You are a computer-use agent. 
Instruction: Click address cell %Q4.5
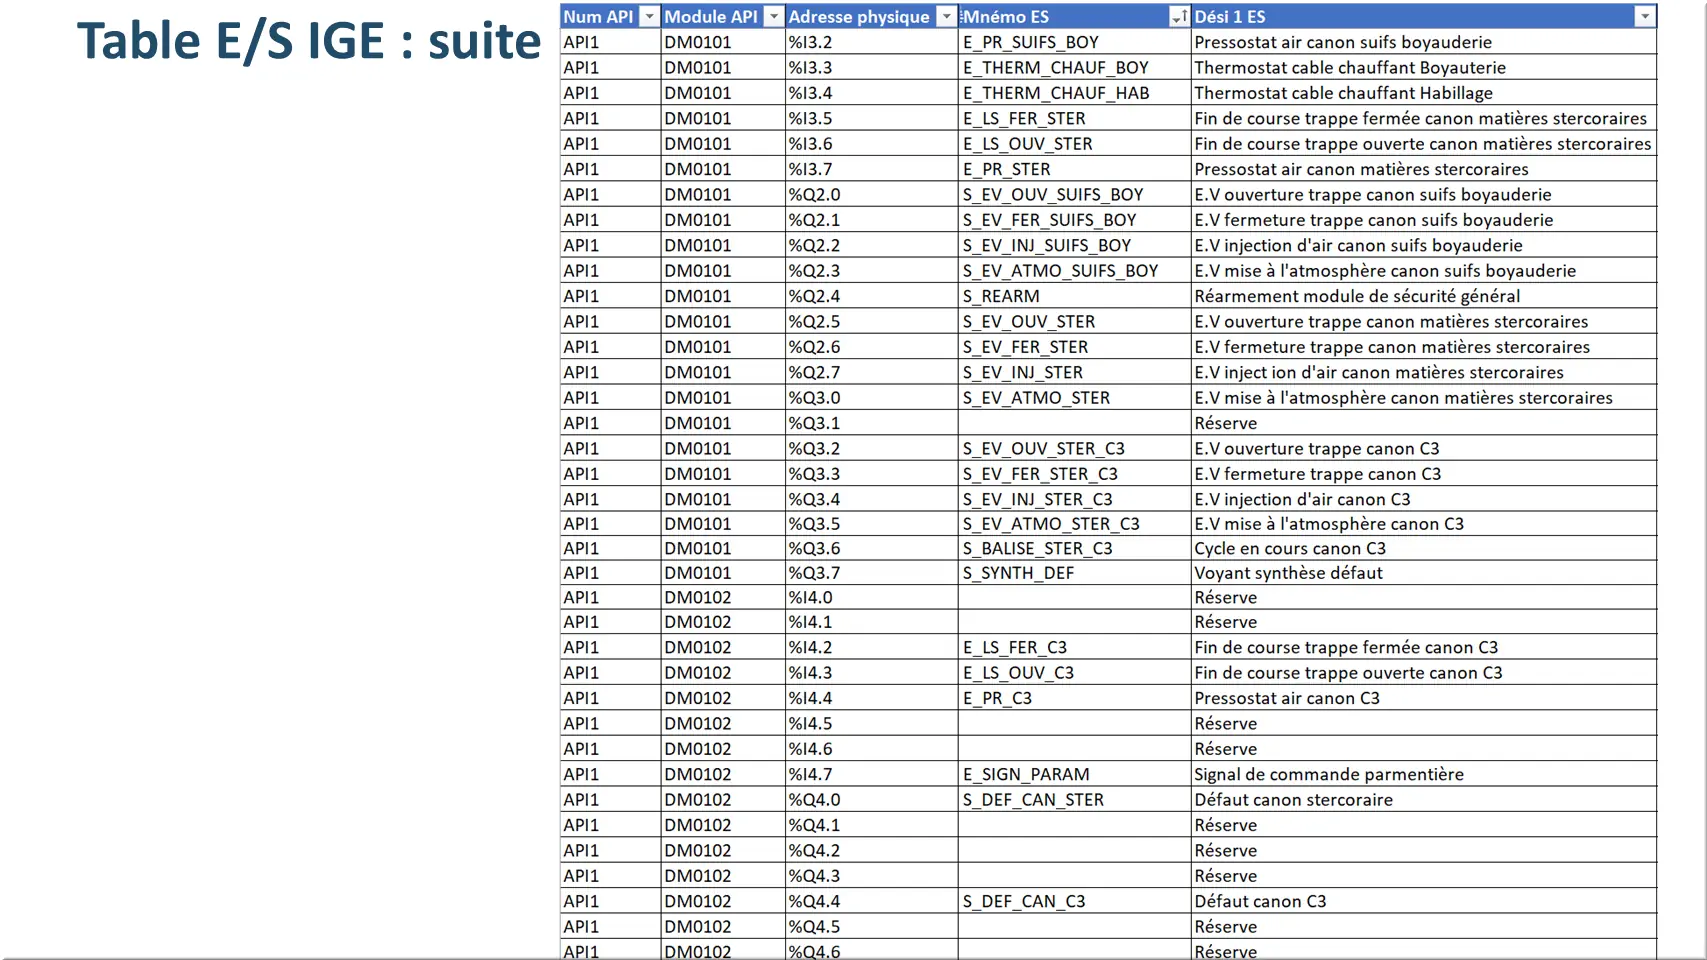pyautogui.click(x=871, y=927)
